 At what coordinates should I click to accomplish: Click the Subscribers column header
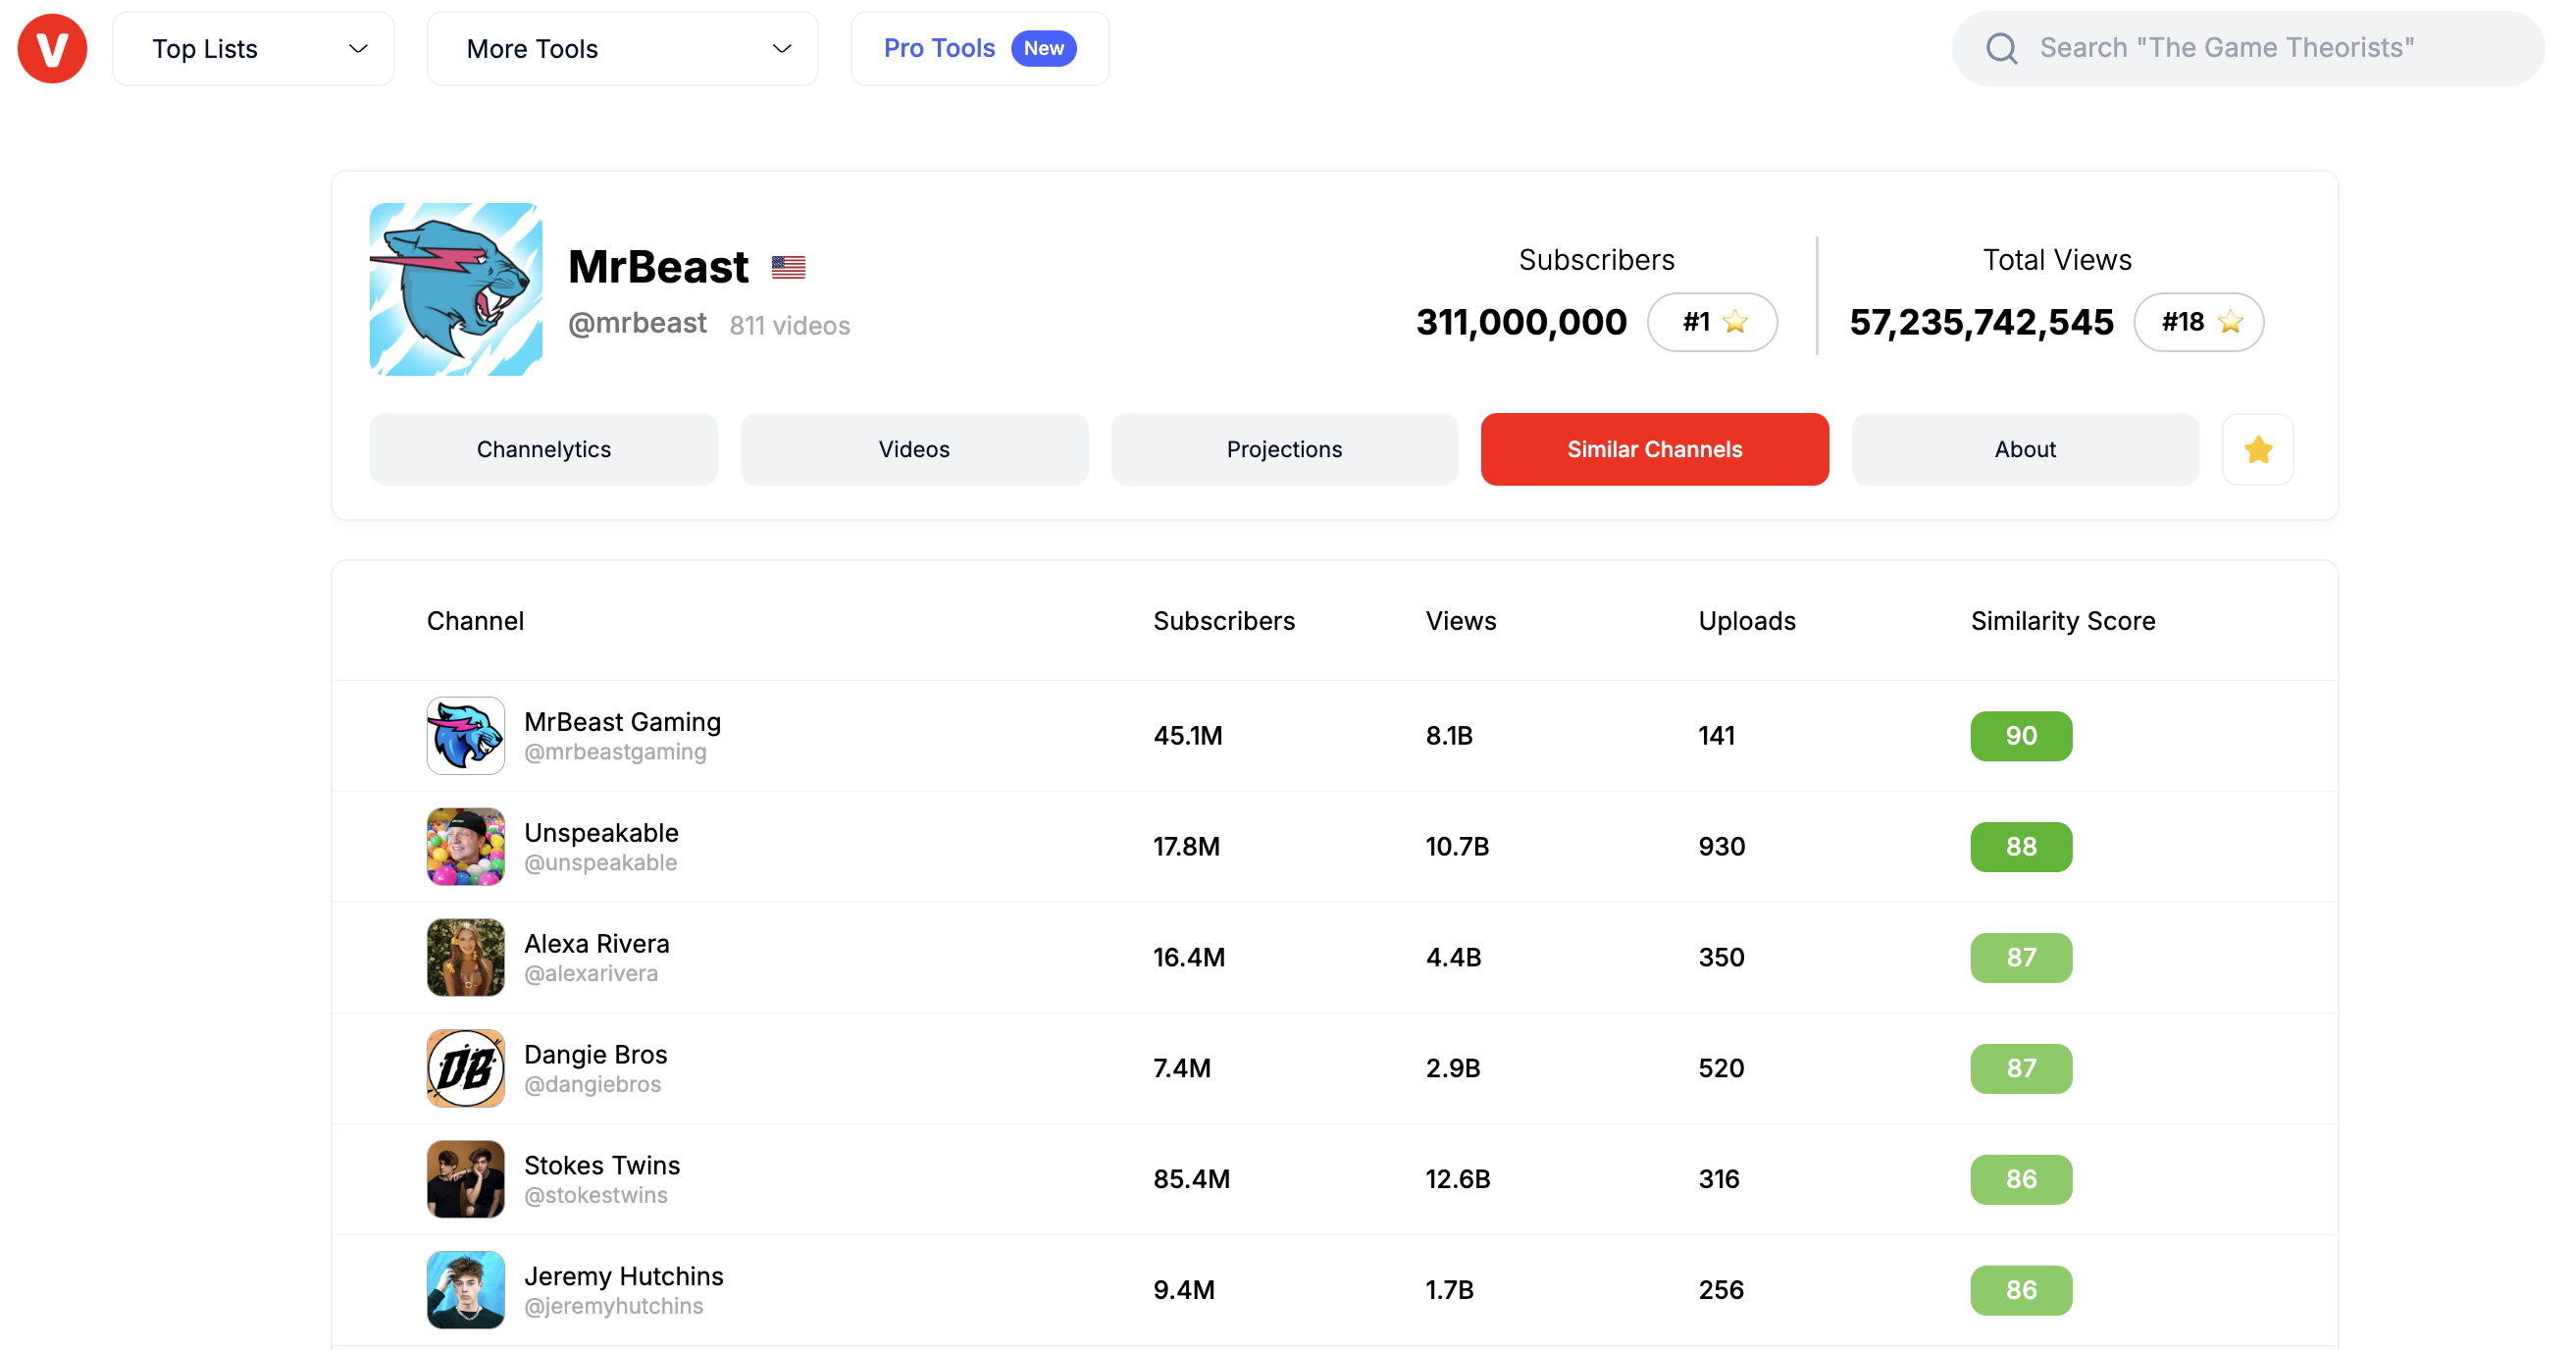click(x=1224, y=621)
